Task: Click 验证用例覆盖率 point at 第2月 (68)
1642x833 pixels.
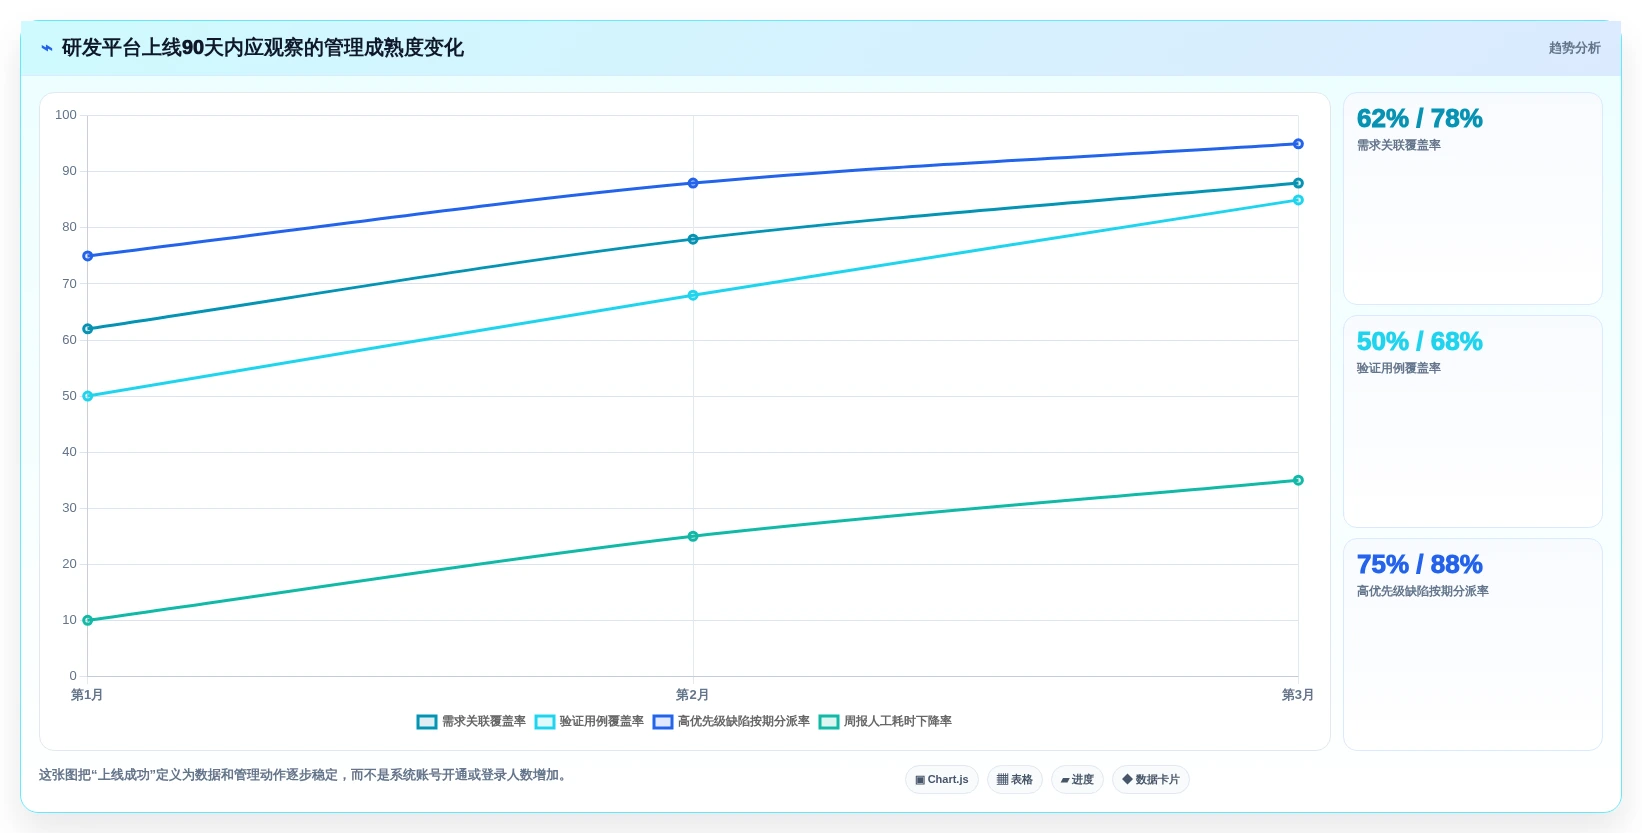Action: 693,295
